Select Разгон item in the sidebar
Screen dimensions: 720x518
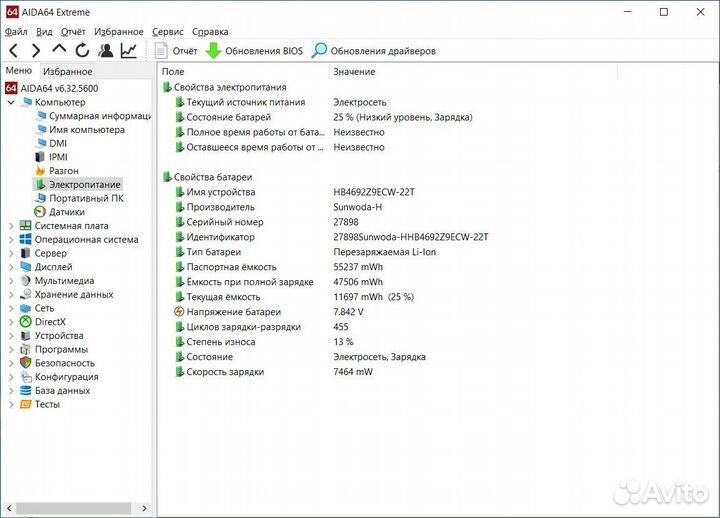pos(64,171)
